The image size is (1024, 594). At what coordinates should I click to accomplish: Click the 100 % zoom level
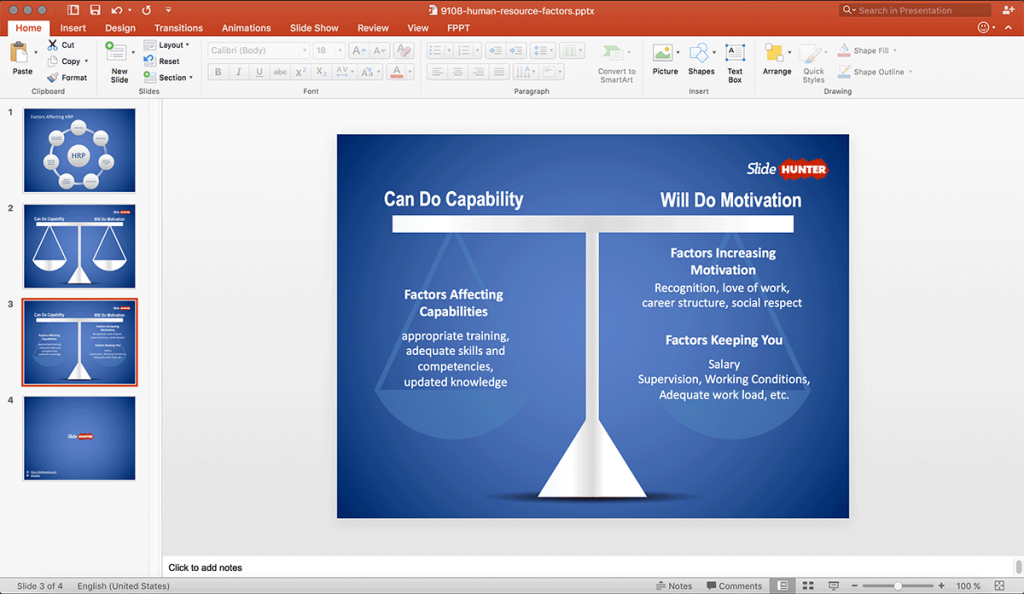tap(968, 586)
